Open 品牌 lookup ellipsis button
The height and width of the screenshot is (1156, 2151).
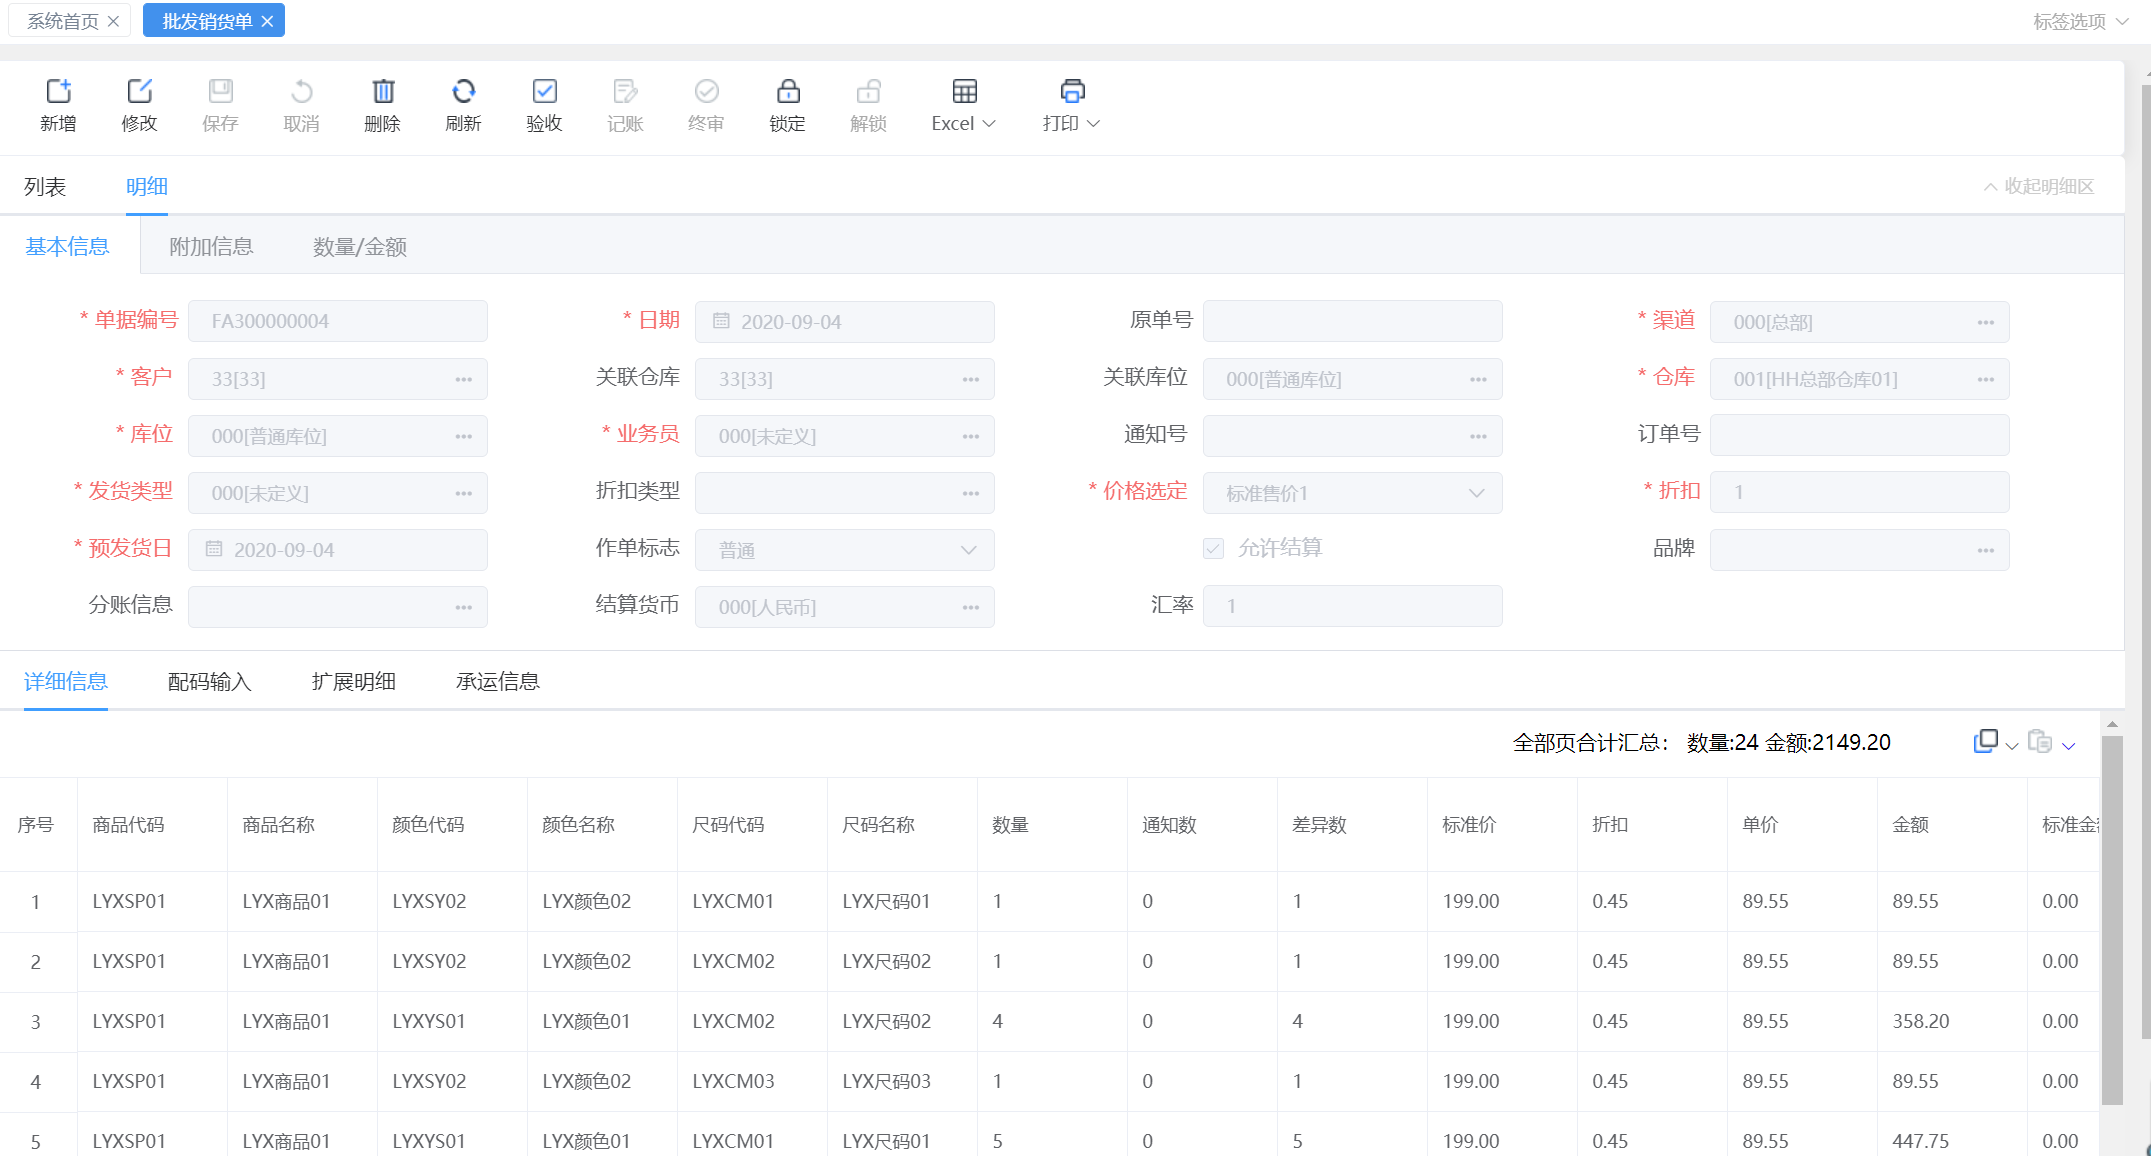[1986, 550]
